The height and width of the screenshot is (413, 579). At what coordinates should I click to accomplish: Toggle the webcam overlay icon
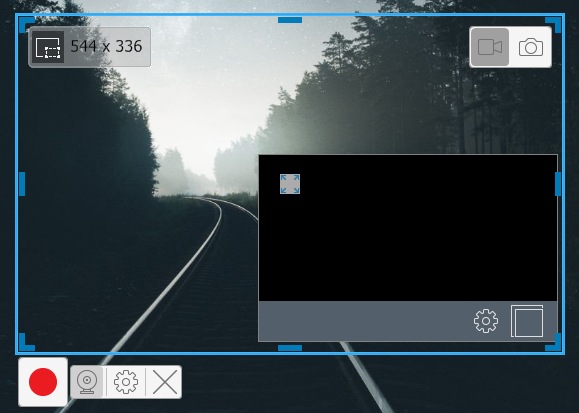[x=87, y=382]
